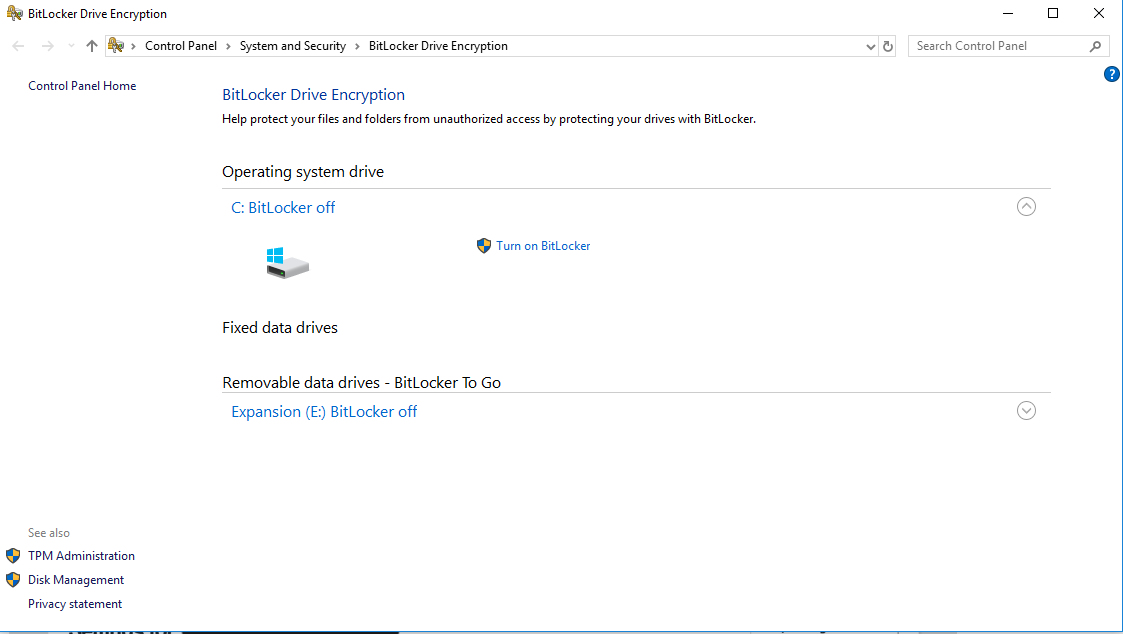Maximize the BitLocker Drive Encryption window
Viewport: 1123px width, 634px height.
tap(1053, 13)
